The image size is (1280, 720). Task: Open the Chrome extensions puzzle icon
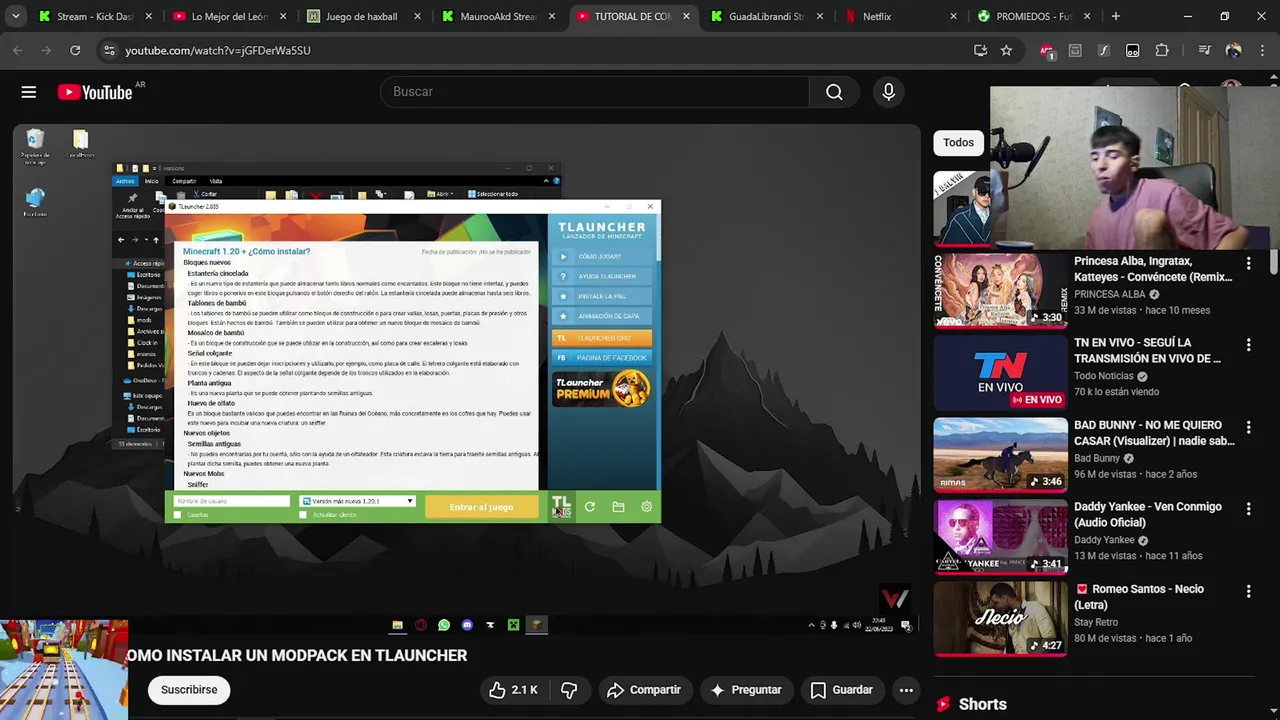tap(1162, 50)
